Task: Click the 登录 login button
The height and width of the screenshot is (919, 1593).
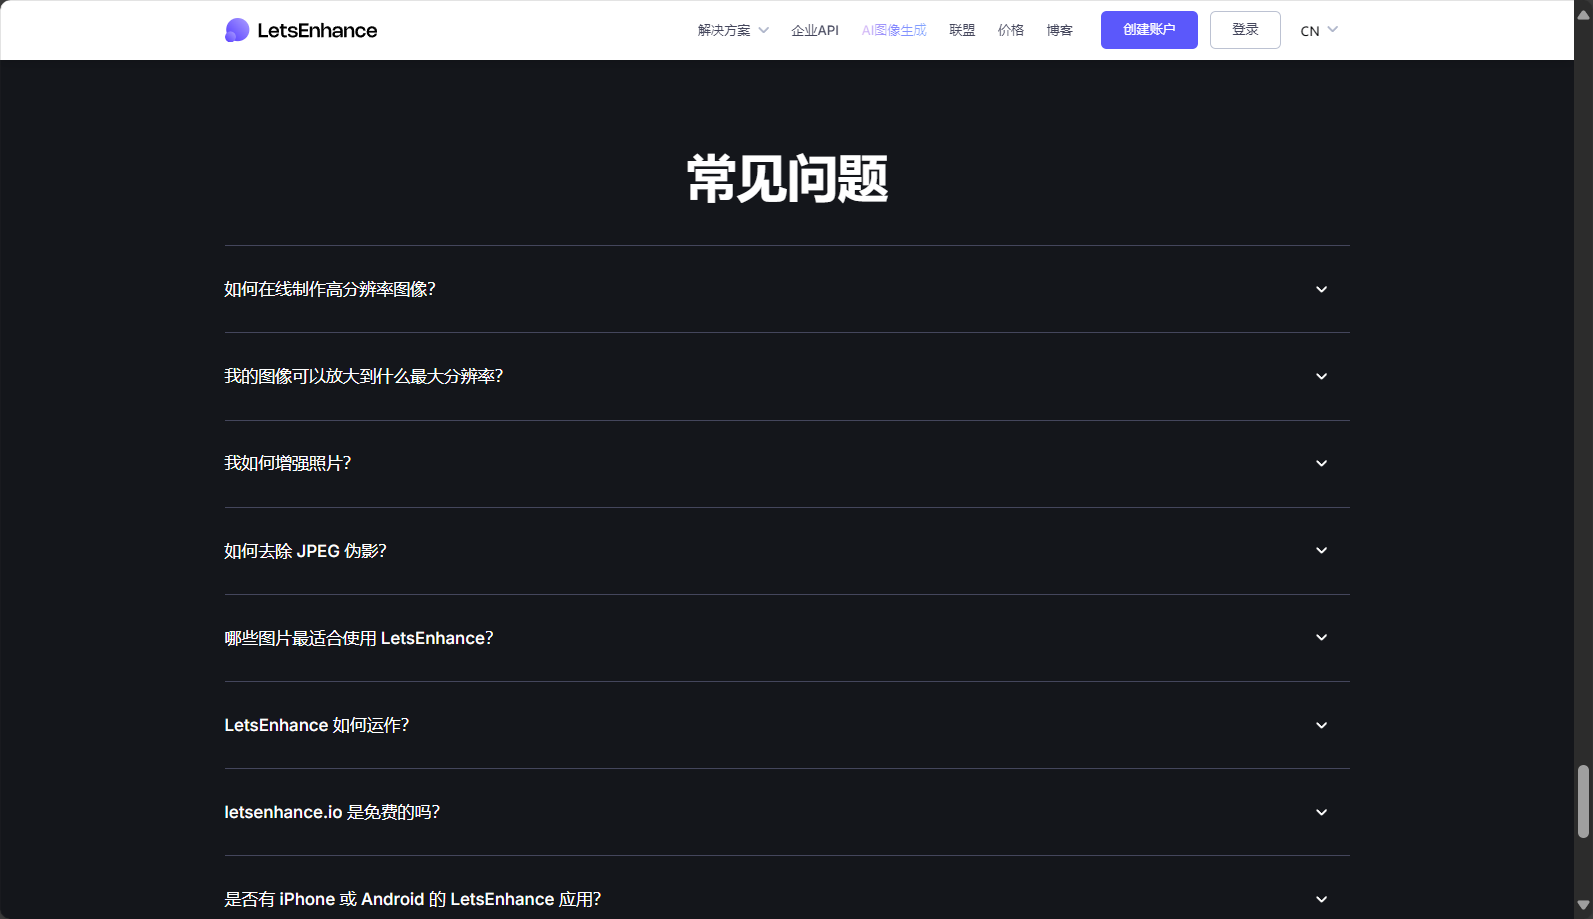Action: (1245, 30)
